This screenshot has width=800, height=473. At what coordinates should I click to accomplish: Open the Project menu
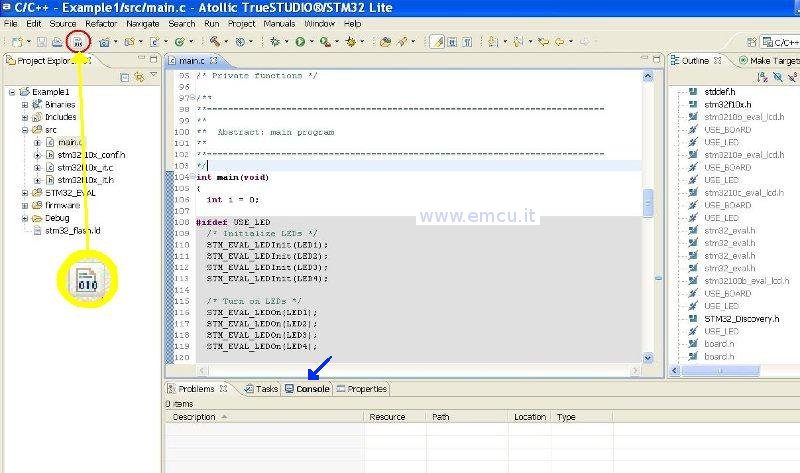point(241,24)
